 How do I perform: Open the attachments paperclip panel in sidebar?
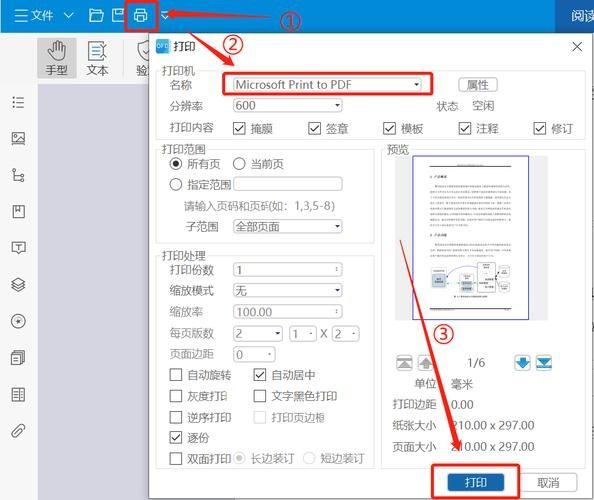pyautogui.click(x=18, y=431)
